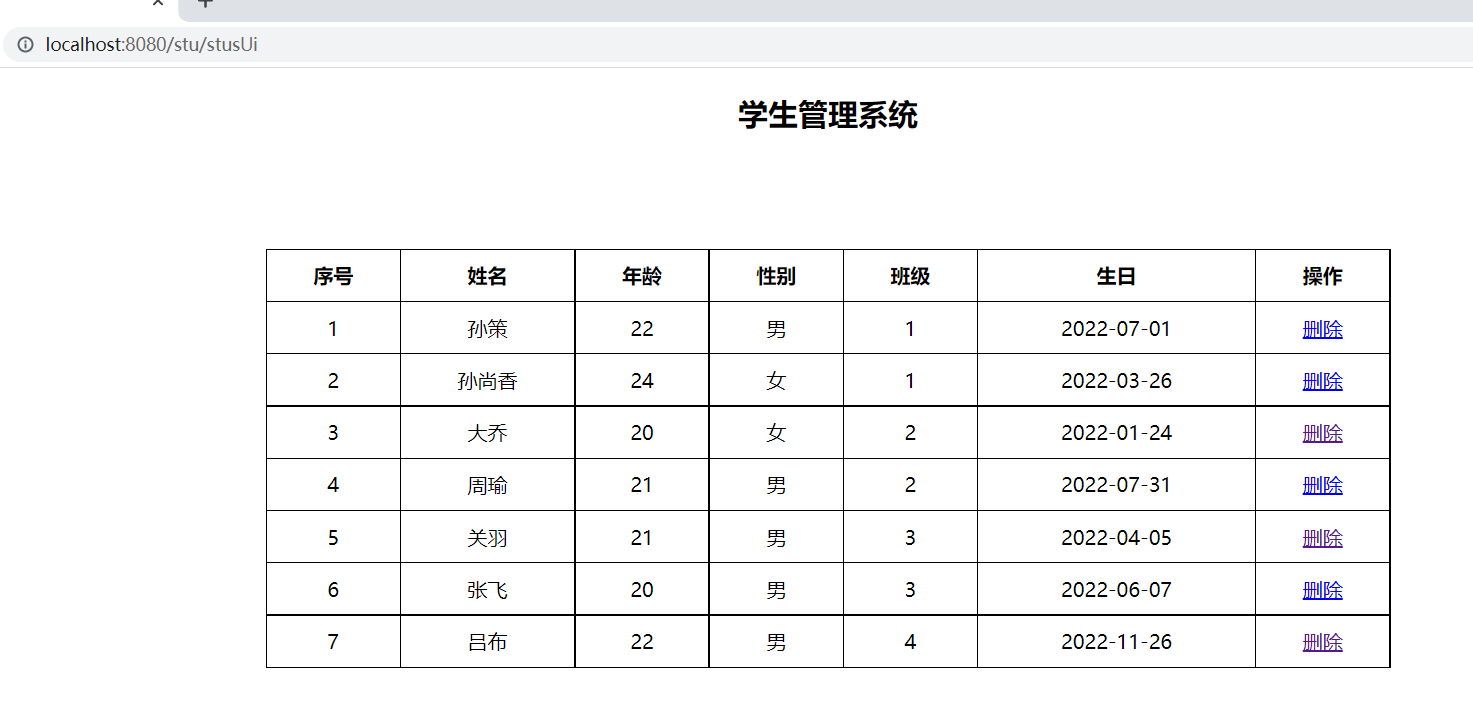Switch to the open browser tab
Viewport: 1473px width, 725px height.
80,6
